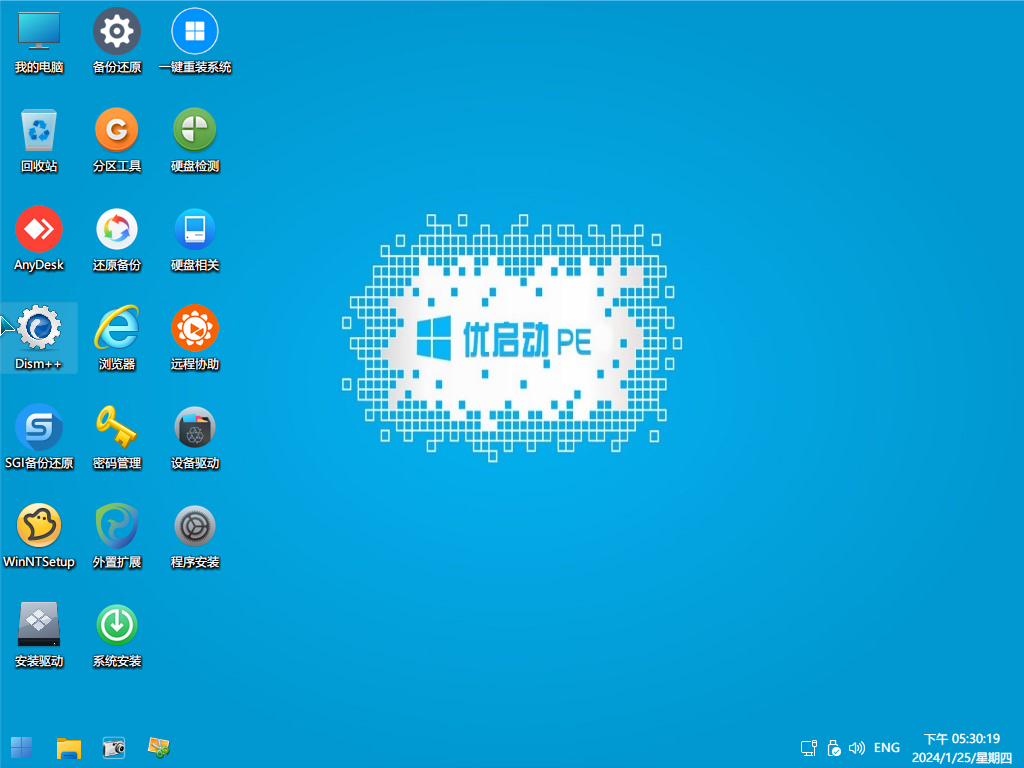Launch taskbar camera screenshot tool
Image resolution: width=1024 pixels, height=768 pixels.
click(x=114, y=748)
